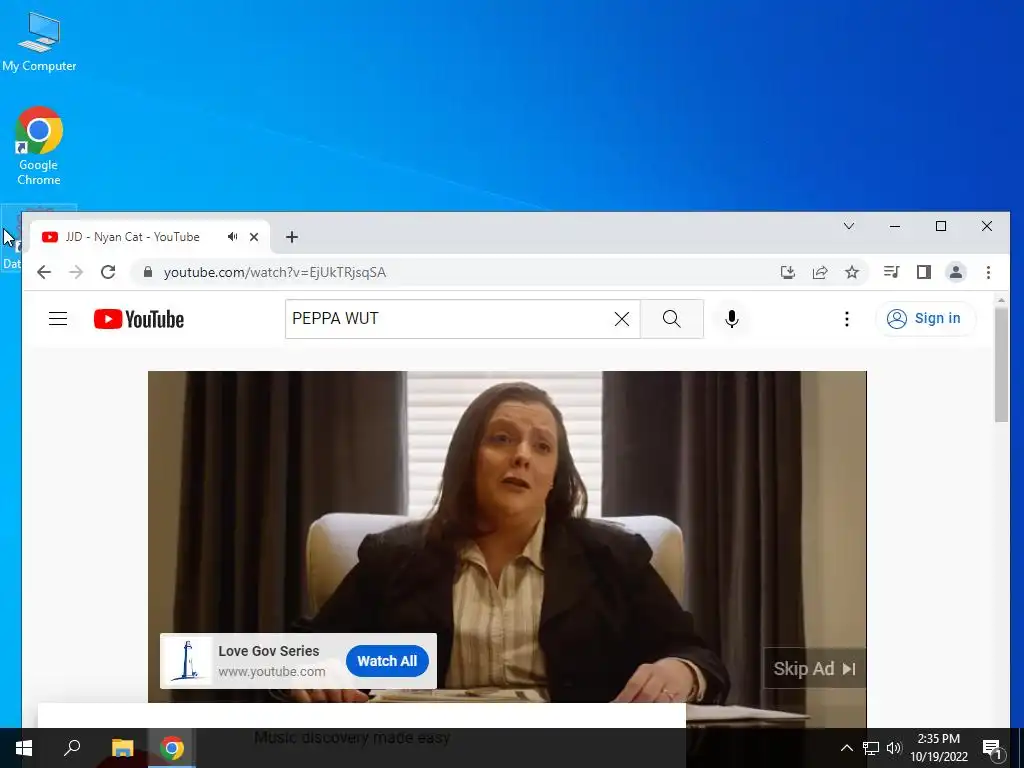Image resolution: width=1024 pixels, height=768 pixels.
Task: Close the JJD - Nyan Cat tab
Action: (254, 236)
